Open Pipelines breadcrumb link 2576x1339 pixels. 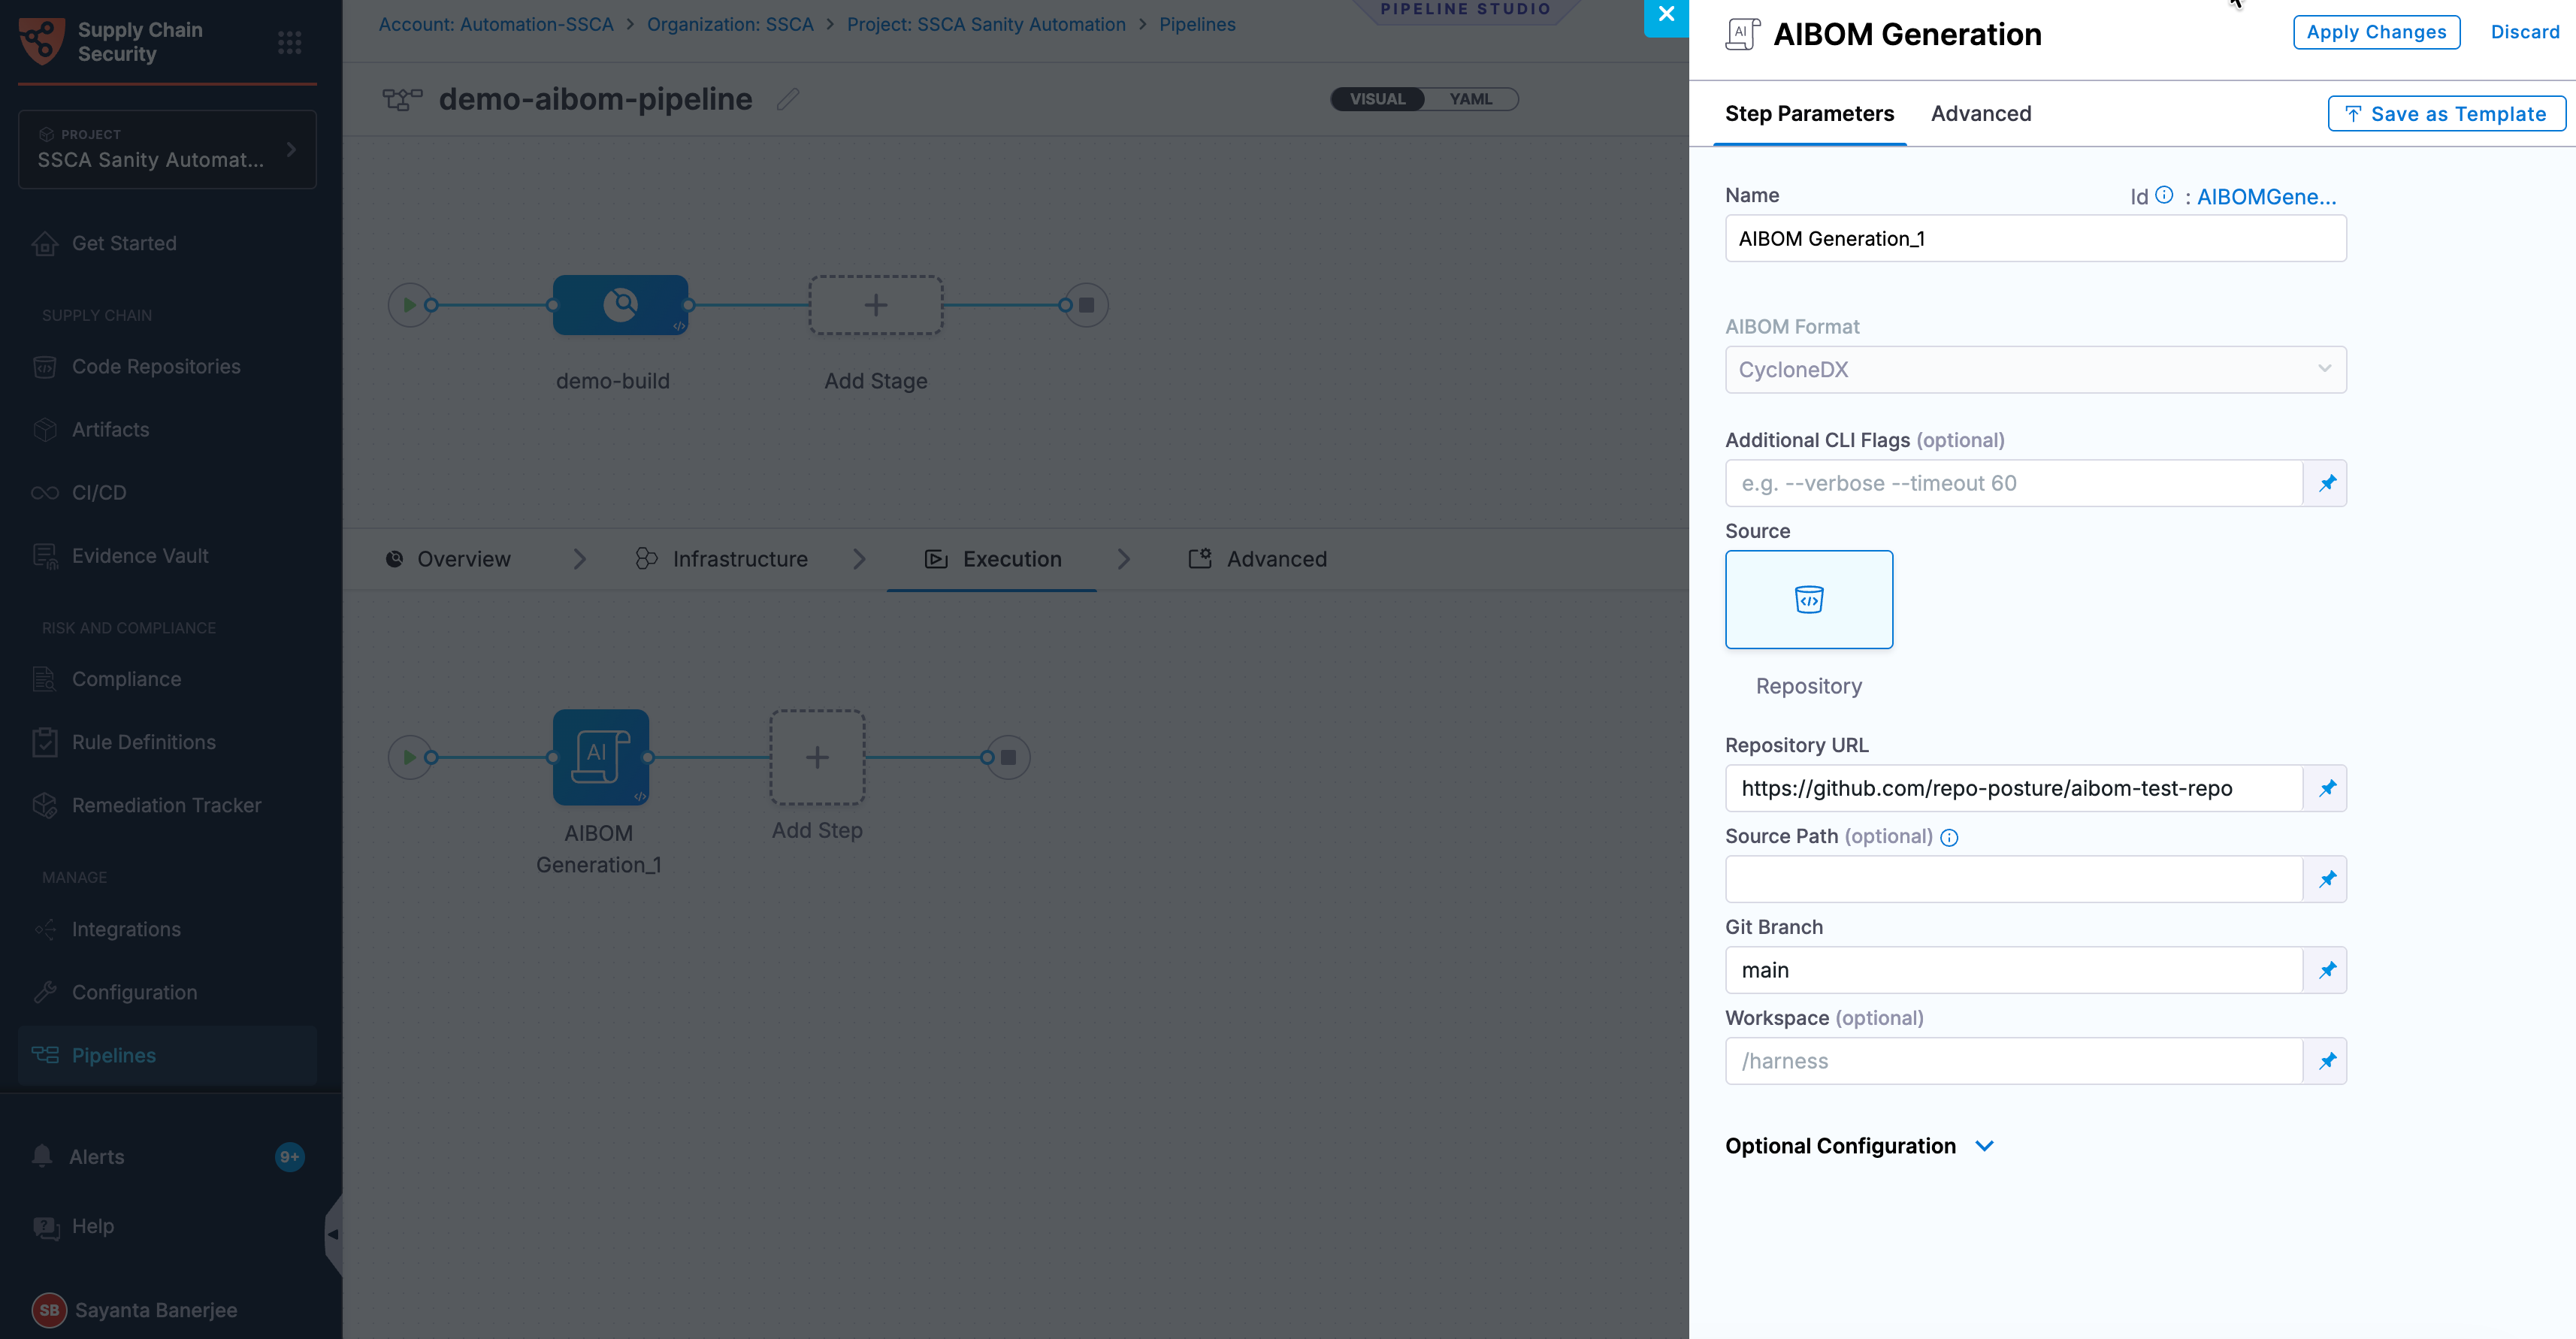[x=1197, y=24]
